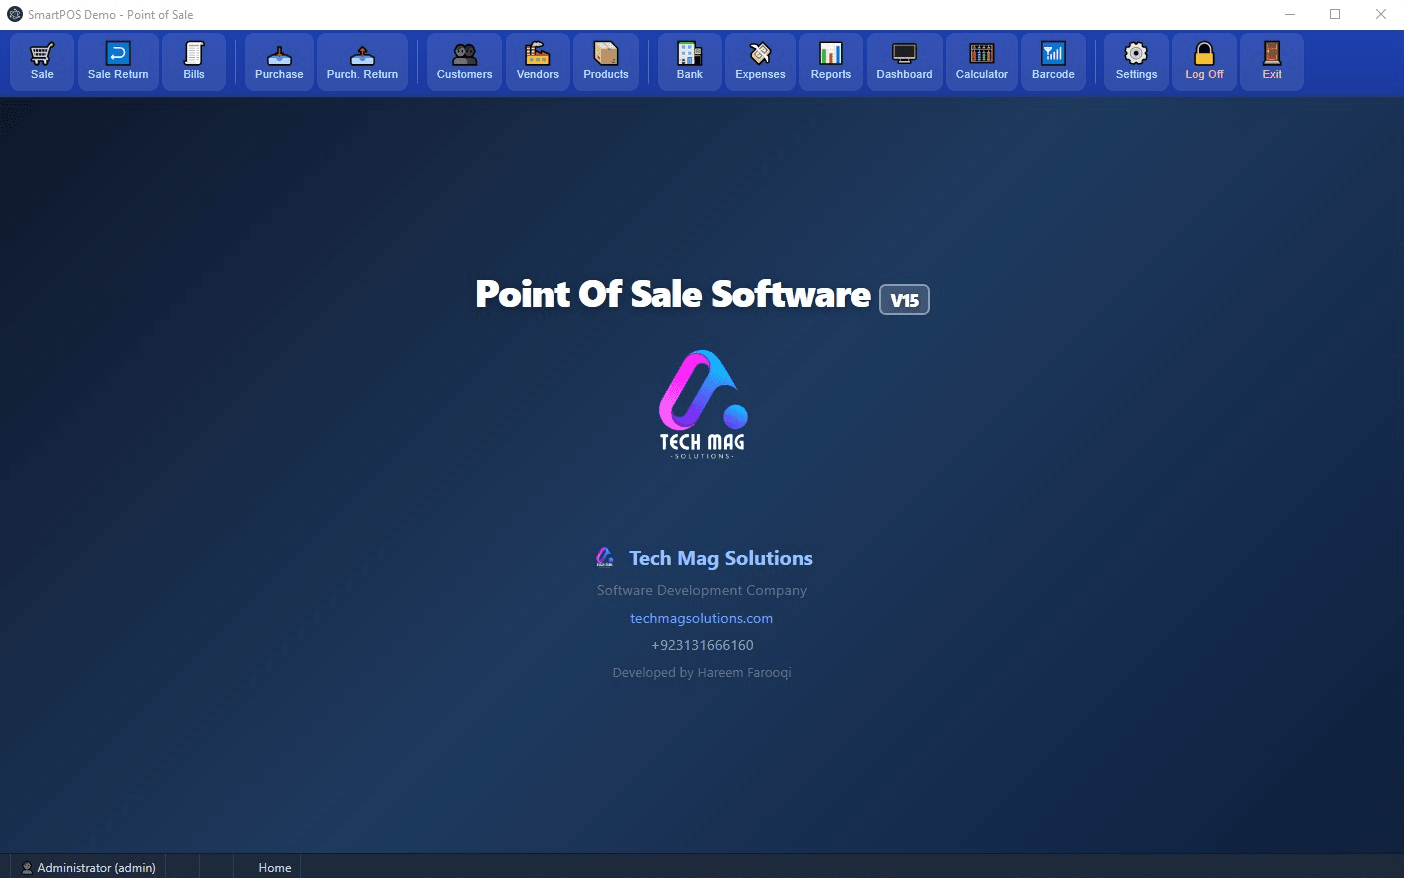Select Home in the status bar
The width and height of the screenshot is (1404, 878).
(274, 867)
